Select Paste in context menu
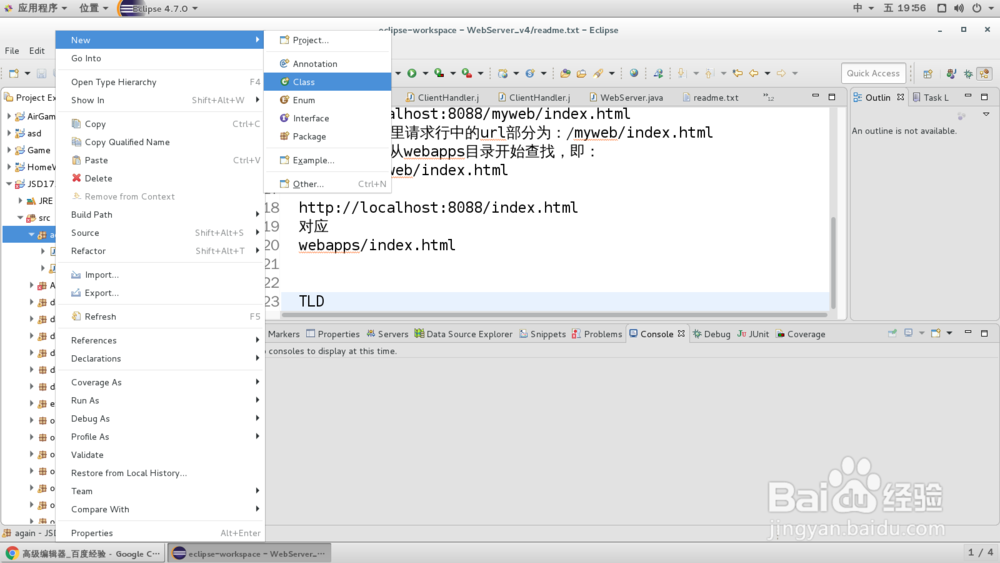The height and width of the screenshot is (563, 1000). click(159, 160)
